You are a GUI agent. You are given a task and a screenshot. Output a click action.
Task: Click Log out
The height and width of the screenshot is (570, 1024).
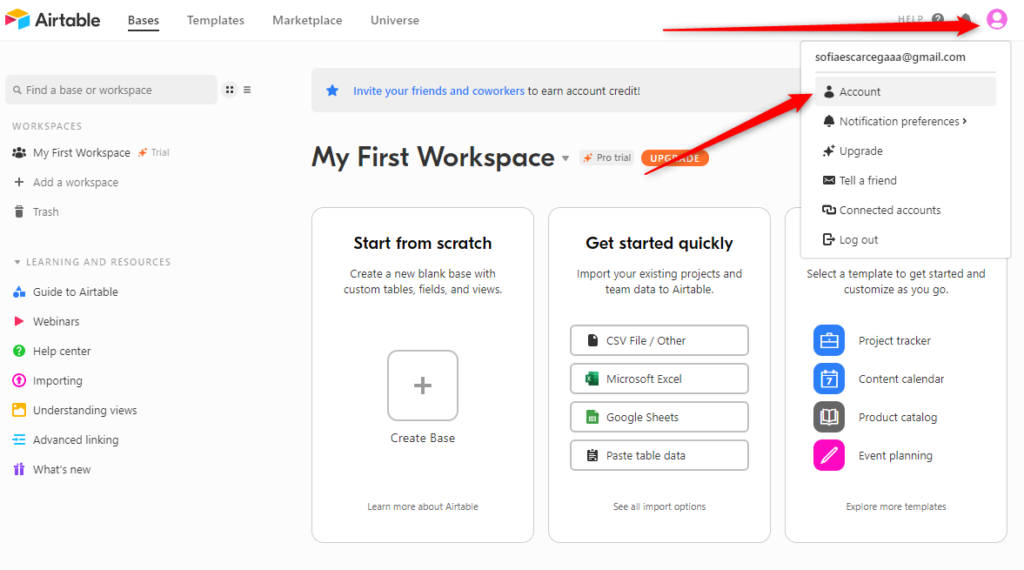pos(905,240)
